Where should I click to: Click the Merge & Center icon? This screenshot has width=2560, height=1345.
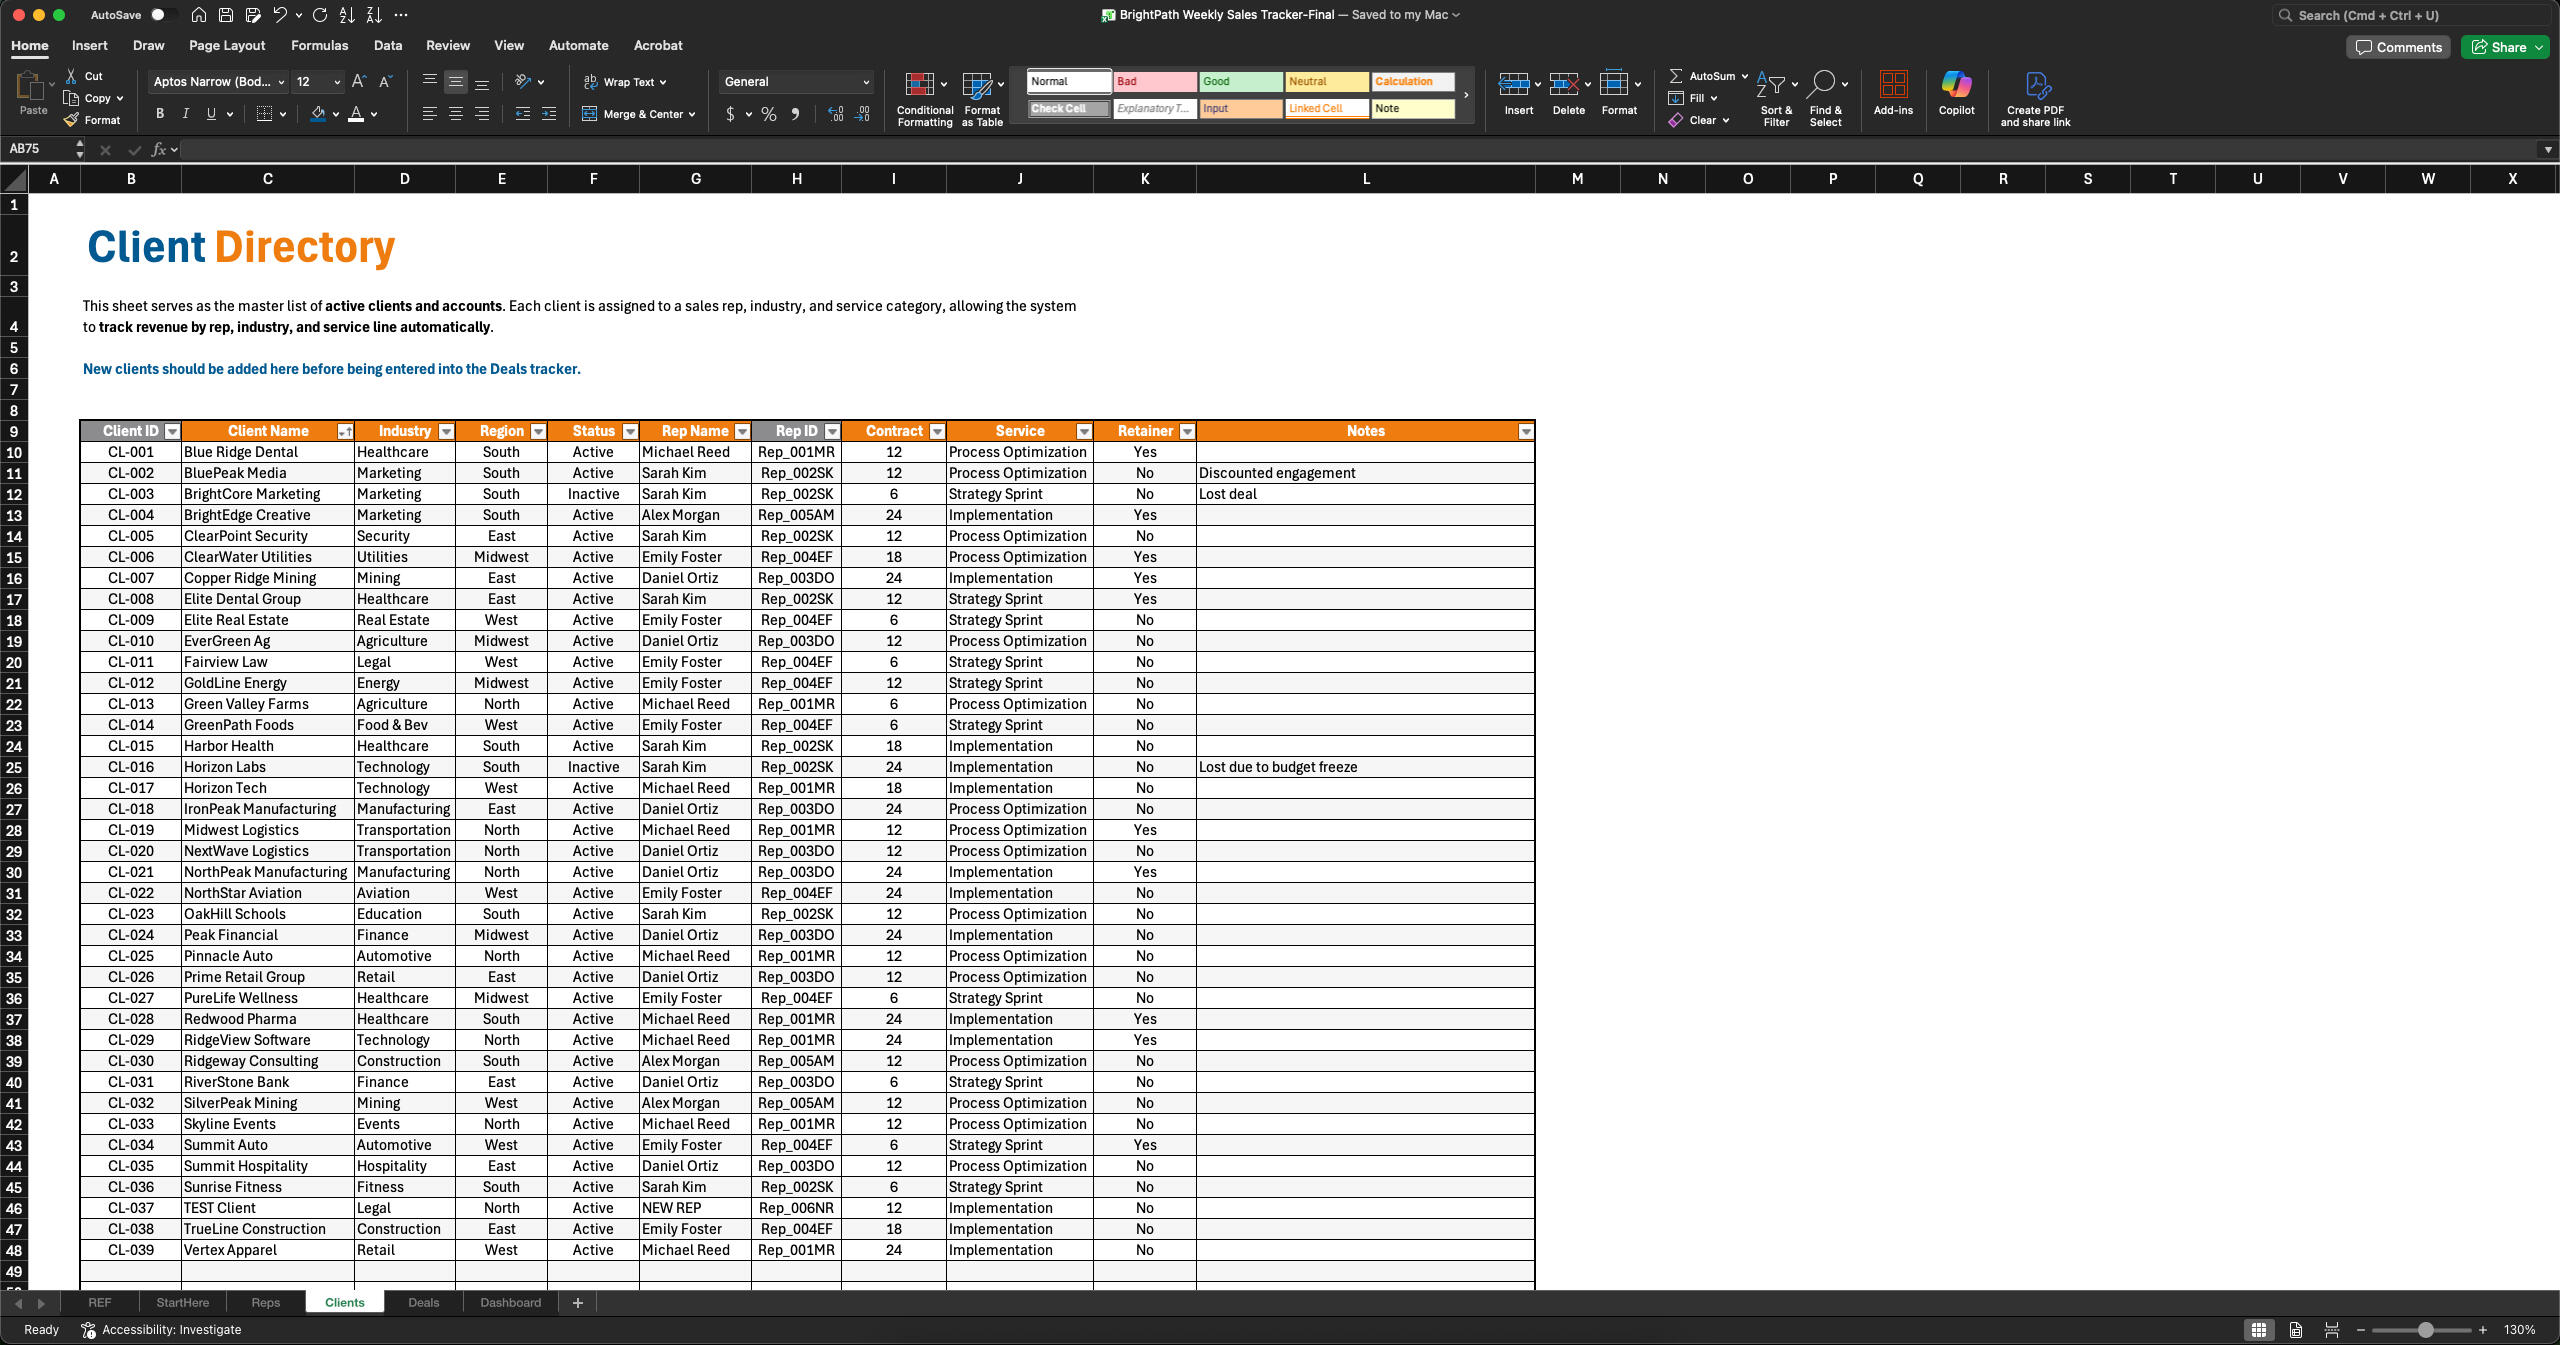coord(590,114)
